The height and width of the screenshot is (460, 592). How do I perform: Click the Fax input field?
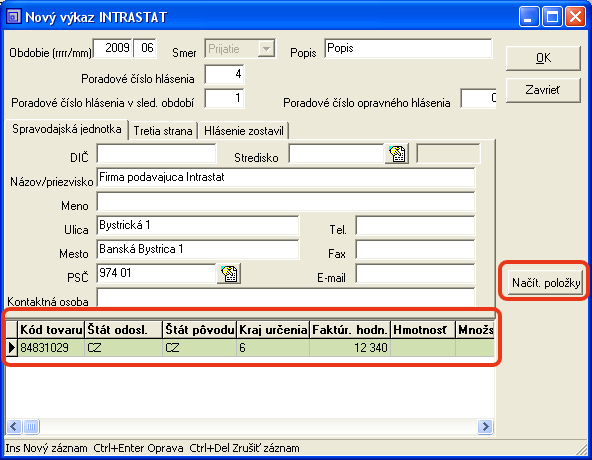pos(415,249)
